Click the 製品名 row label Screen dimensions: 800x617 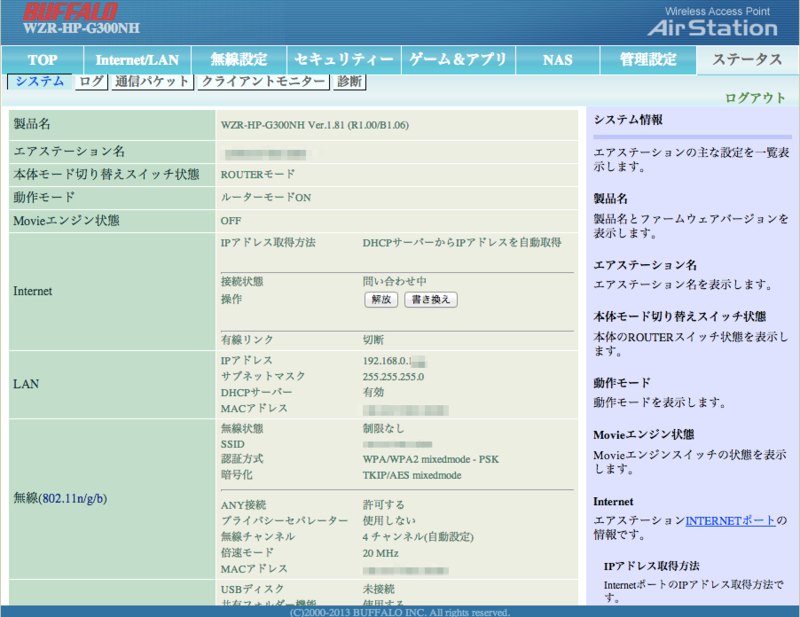point(32,124)
